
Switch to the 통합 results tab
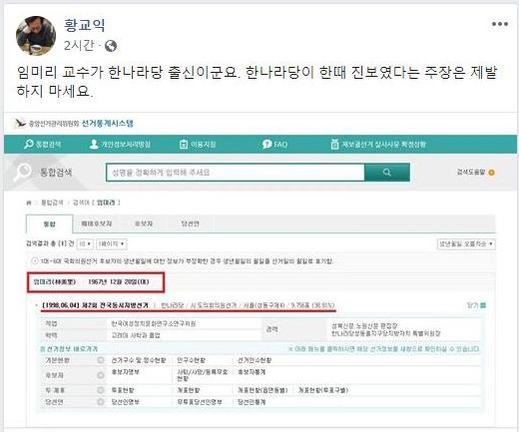tap(49, 224)
